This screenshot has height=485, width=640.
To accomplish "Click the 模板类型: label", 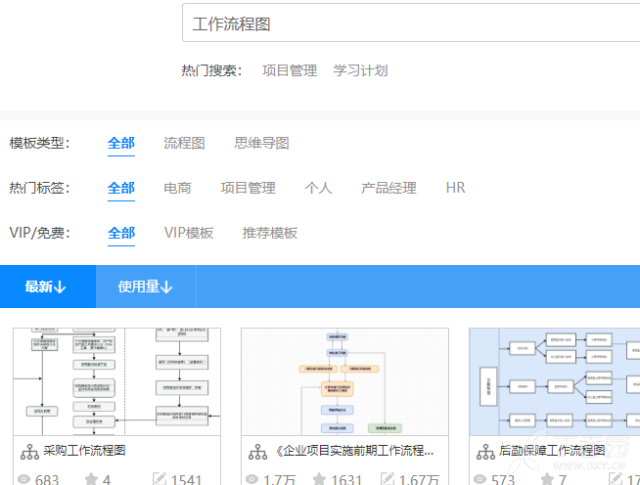I will [x=40, y=143].
